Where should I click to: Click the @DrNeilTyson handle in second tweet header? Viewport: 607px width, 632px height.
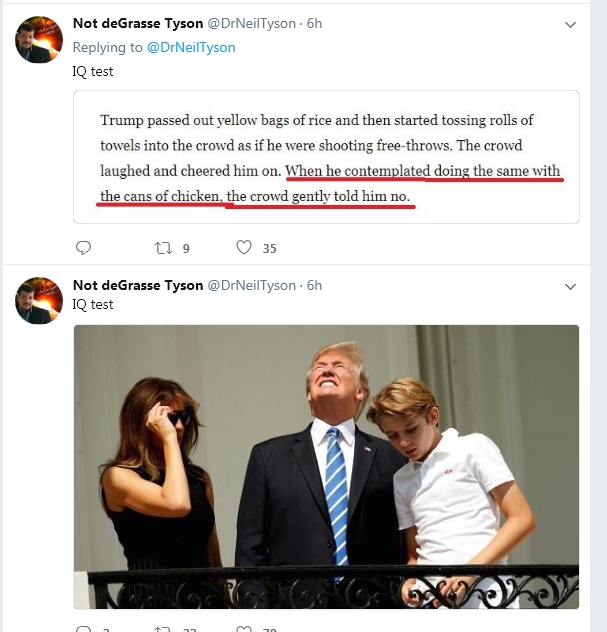pos(251,285)
